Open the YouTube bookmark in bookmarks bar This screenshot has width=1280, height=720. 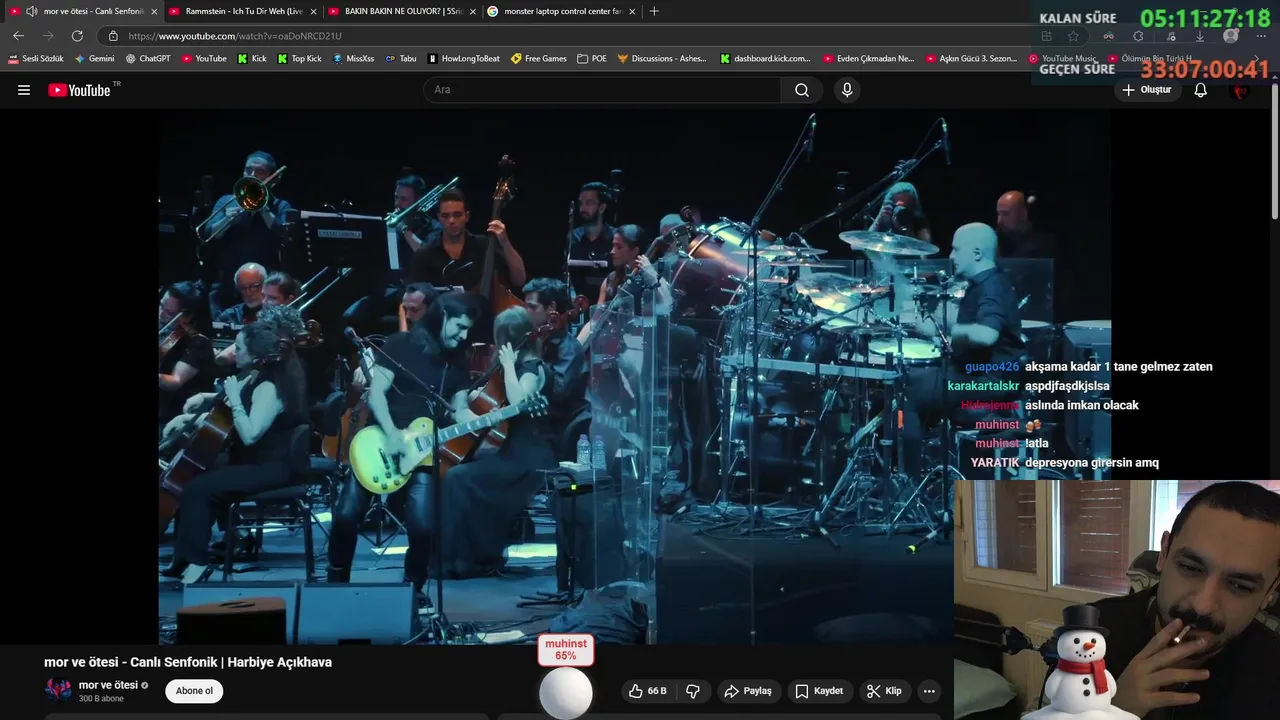pos(204,59)
